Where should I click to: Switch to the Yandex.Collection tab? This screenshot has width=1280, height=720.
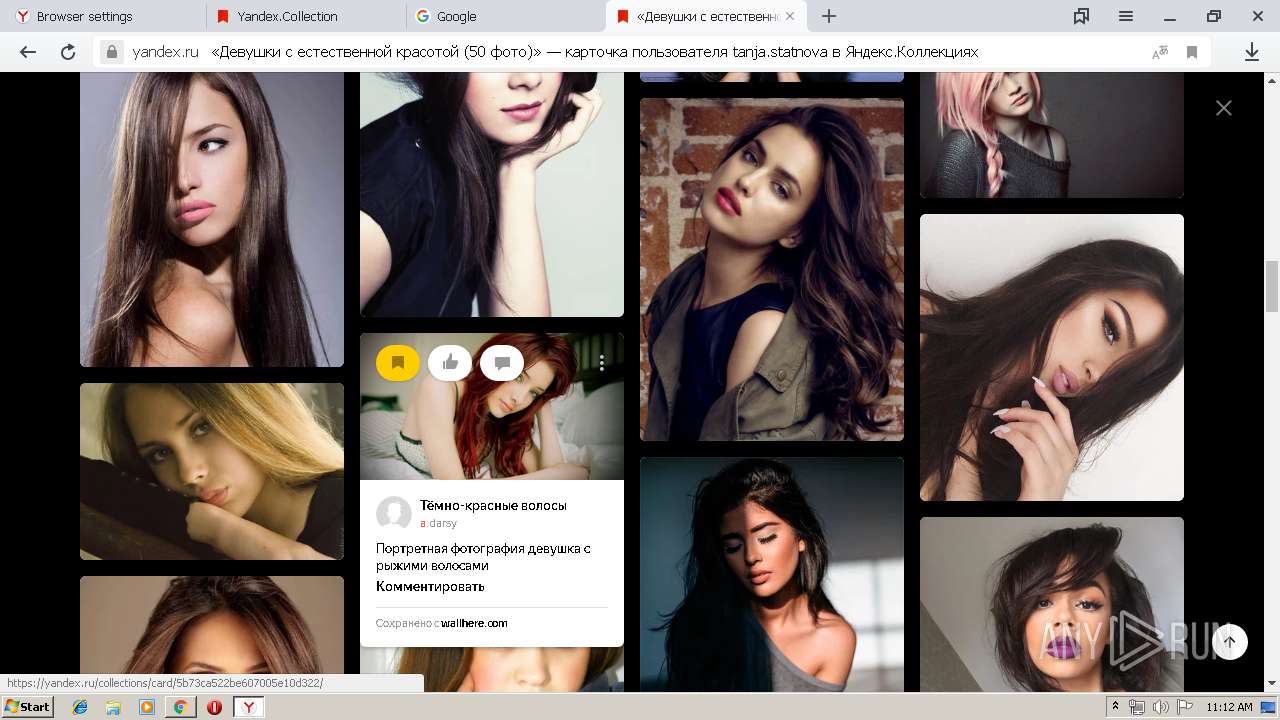pyautogui.click(x=306, y=16)
